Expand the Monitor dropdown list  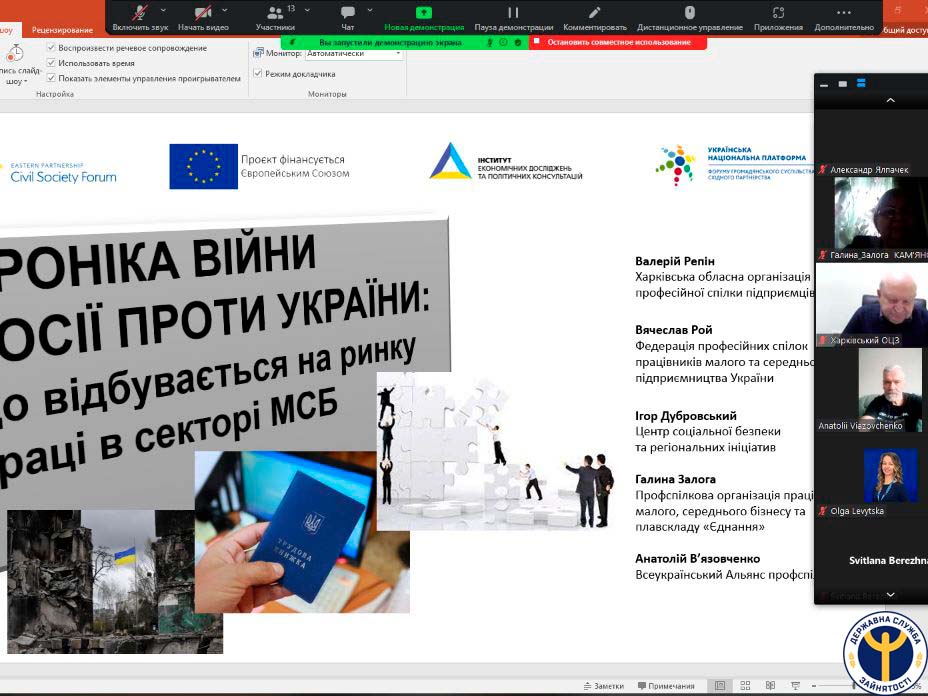(x=398, y=54)
